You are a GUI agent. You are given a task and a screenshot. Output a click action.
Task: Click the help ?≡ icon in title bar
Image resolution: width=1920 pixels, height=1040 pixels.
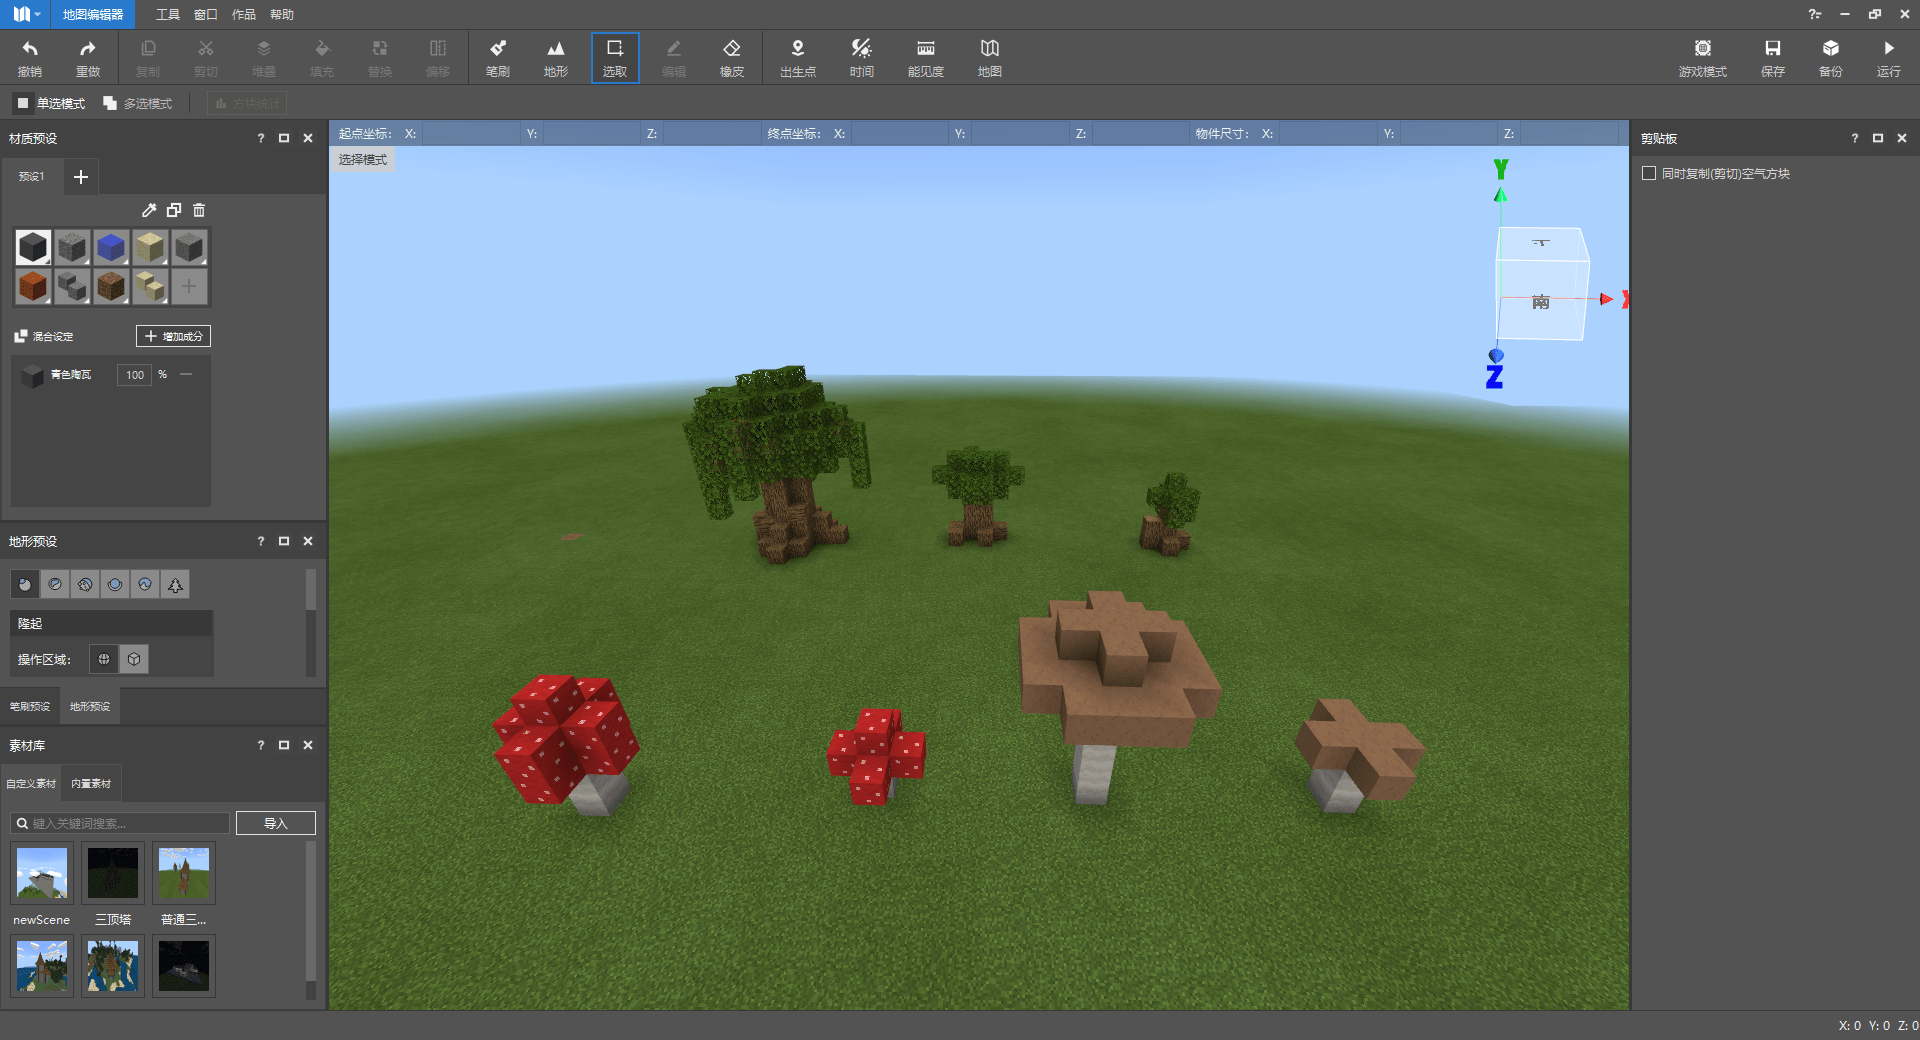click(x=1815, y=14)
